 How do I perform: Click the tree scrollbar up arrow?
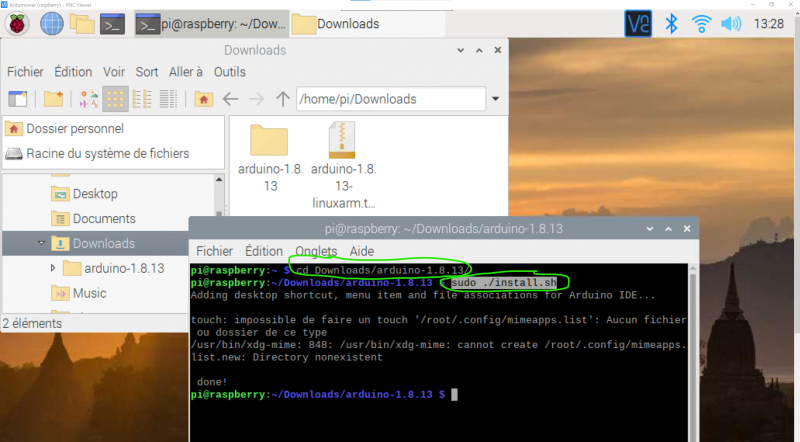click(219, 179)
